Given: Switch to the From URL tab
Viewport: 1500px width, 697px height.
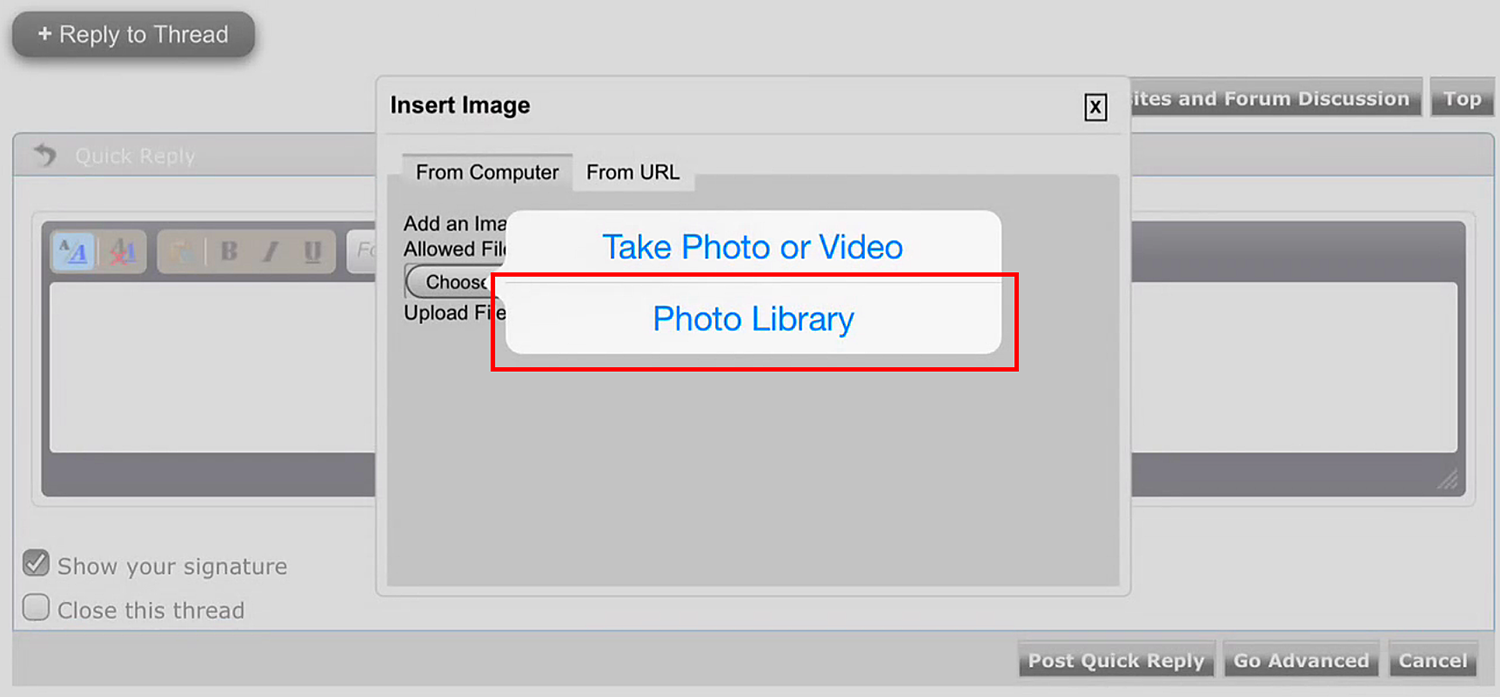Looking at the screenshot, I should (x=633, y=172).
